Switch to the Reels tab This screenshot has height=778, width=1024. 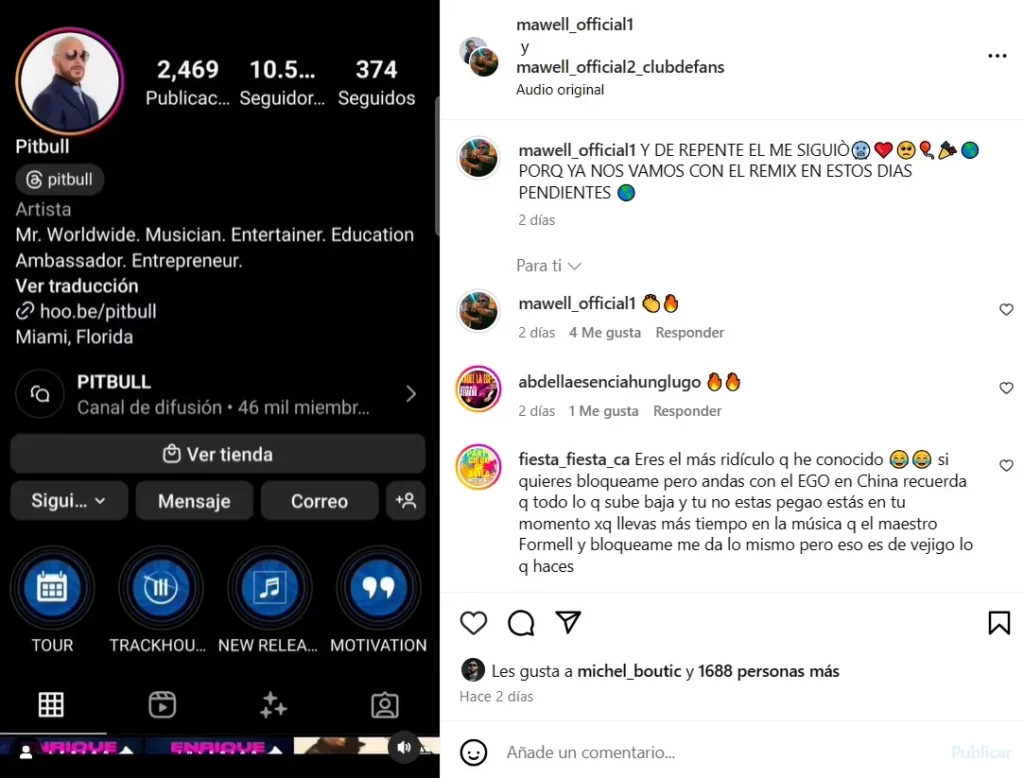(162, 705)
